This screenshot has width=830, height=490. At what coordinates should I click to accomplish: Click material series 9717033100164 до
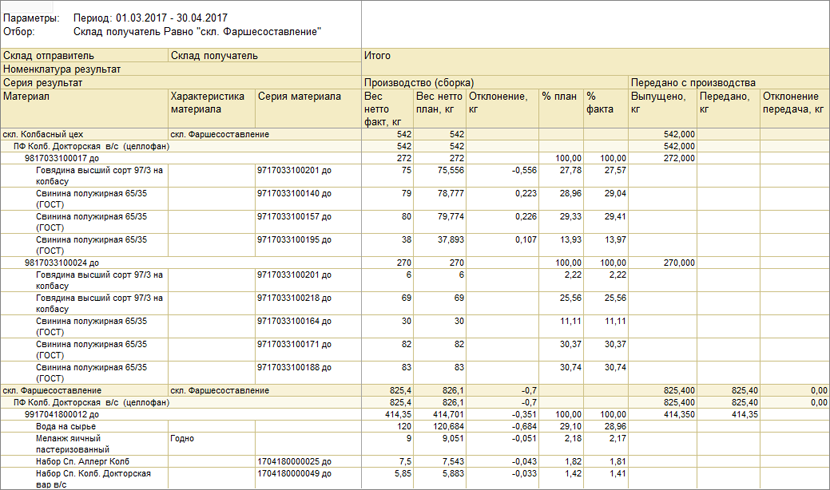294,321
